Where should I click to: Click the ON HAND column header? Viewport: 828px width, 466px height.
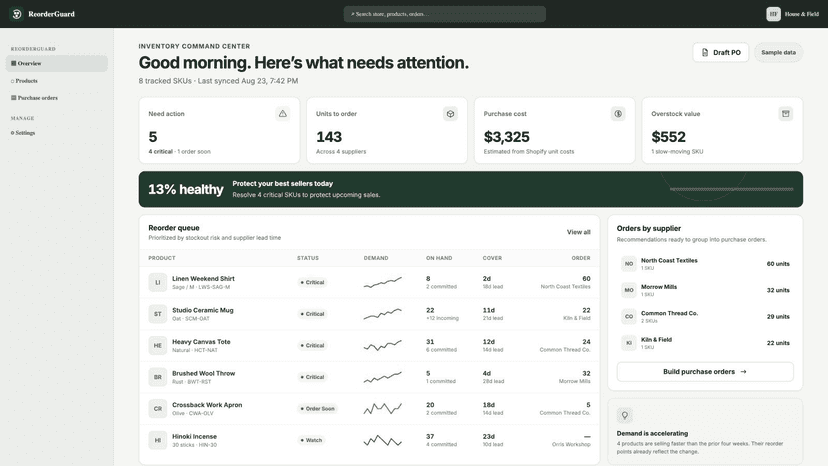(439, 258)
